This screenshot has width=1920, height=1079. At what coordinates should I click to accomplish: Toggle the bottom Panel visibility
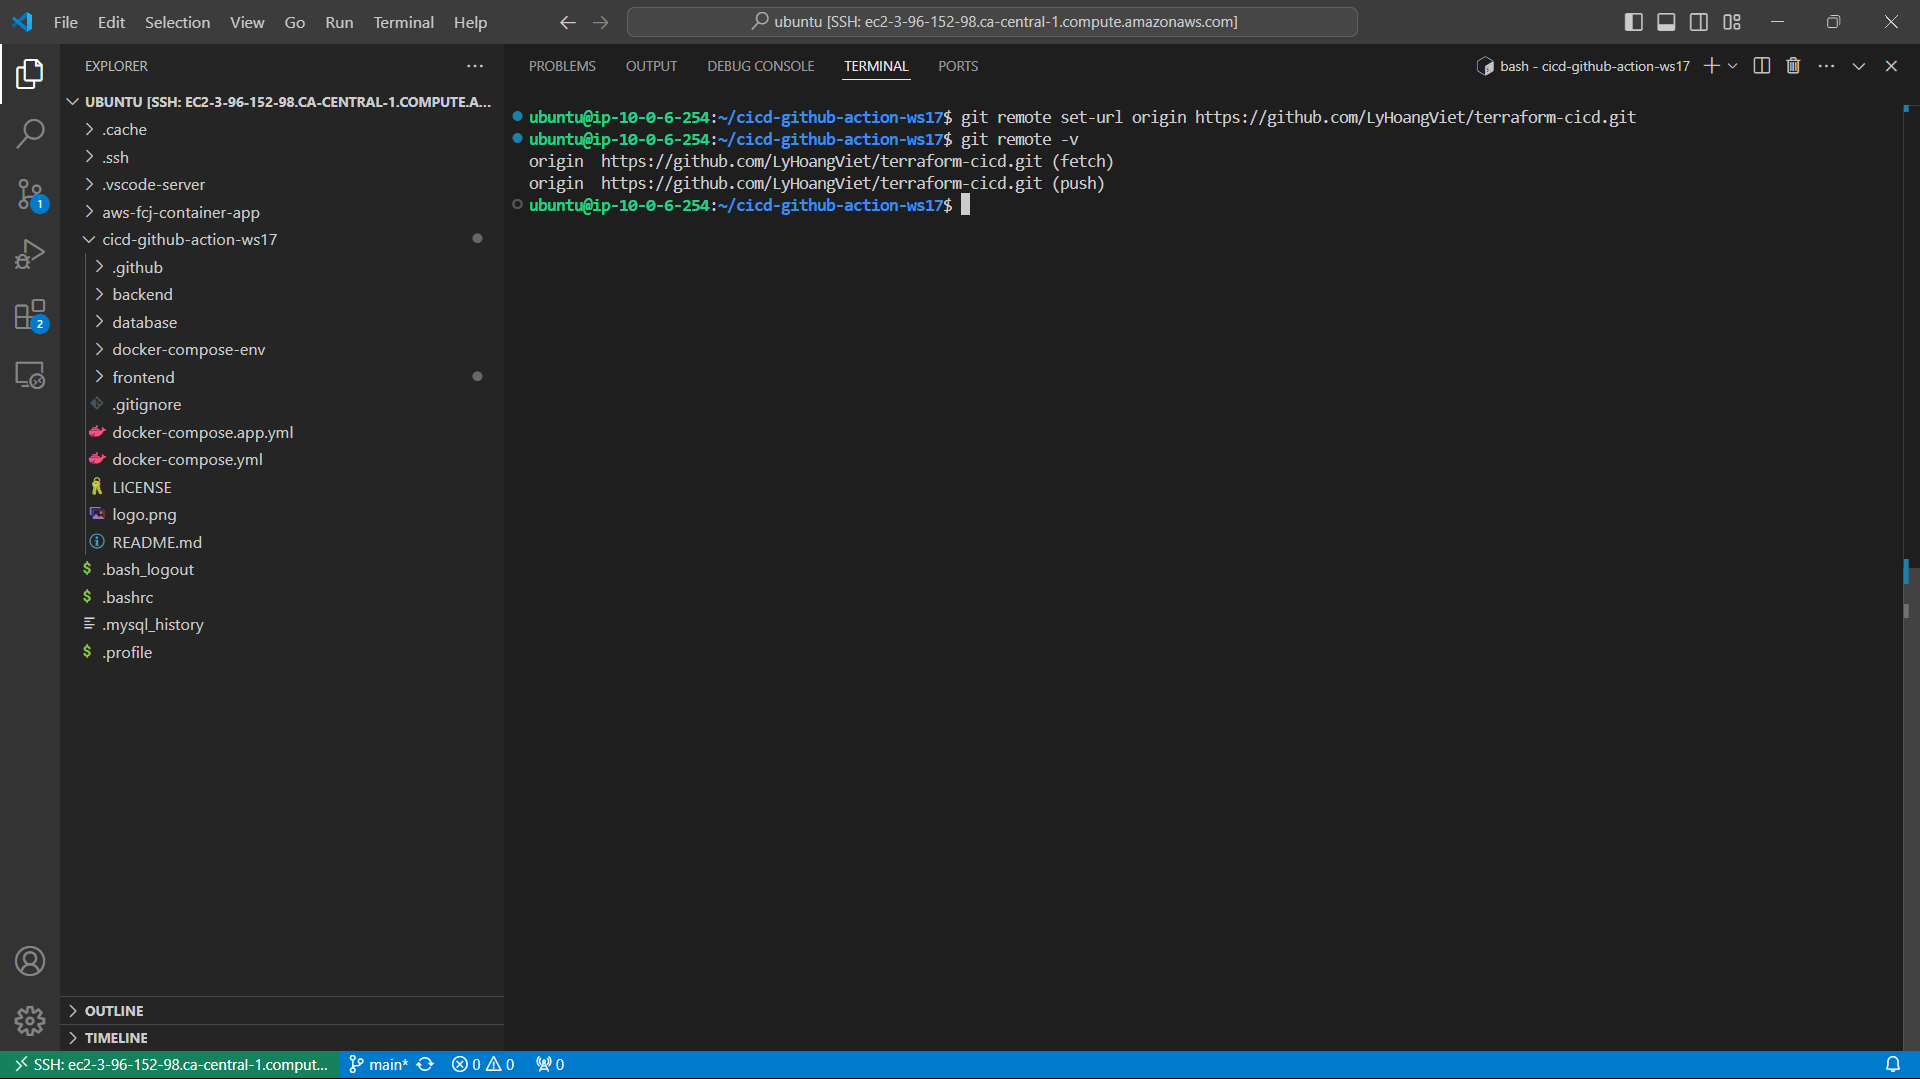1666,22
